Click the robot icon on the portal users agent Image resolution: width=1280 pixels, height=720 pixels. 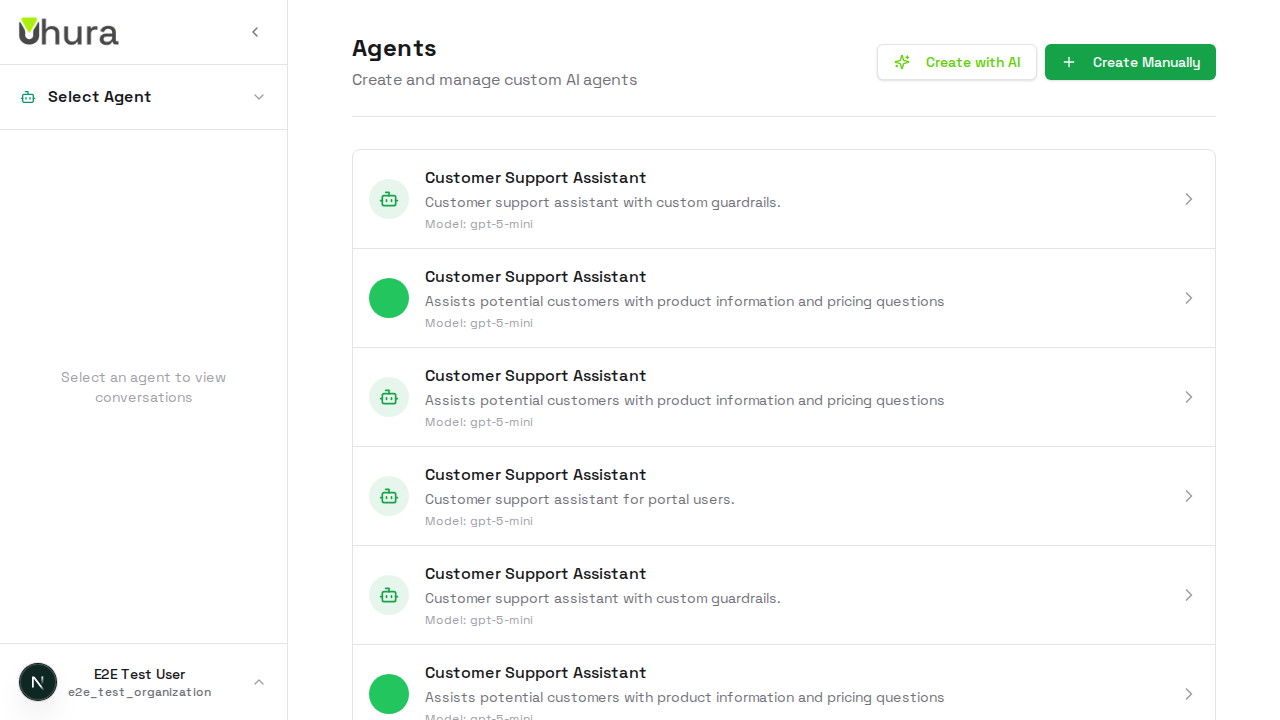click(x=389, y=496)
